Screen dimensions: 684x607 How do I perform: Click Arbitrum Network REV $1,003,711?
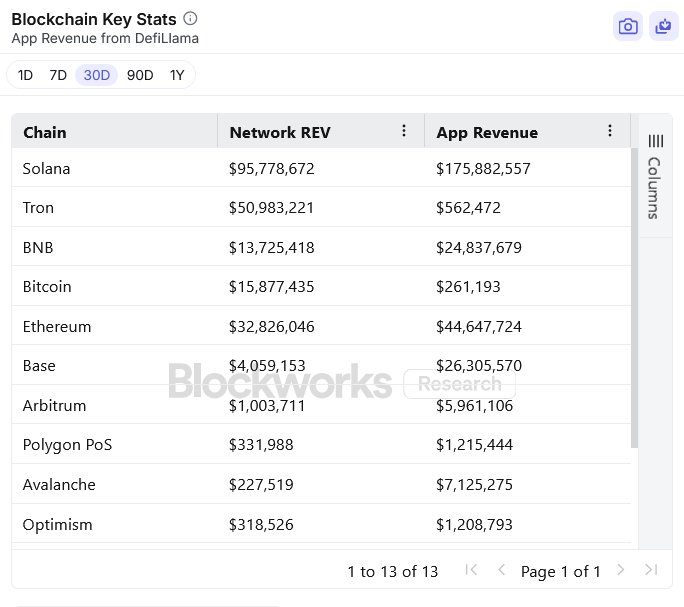(267, 406)
